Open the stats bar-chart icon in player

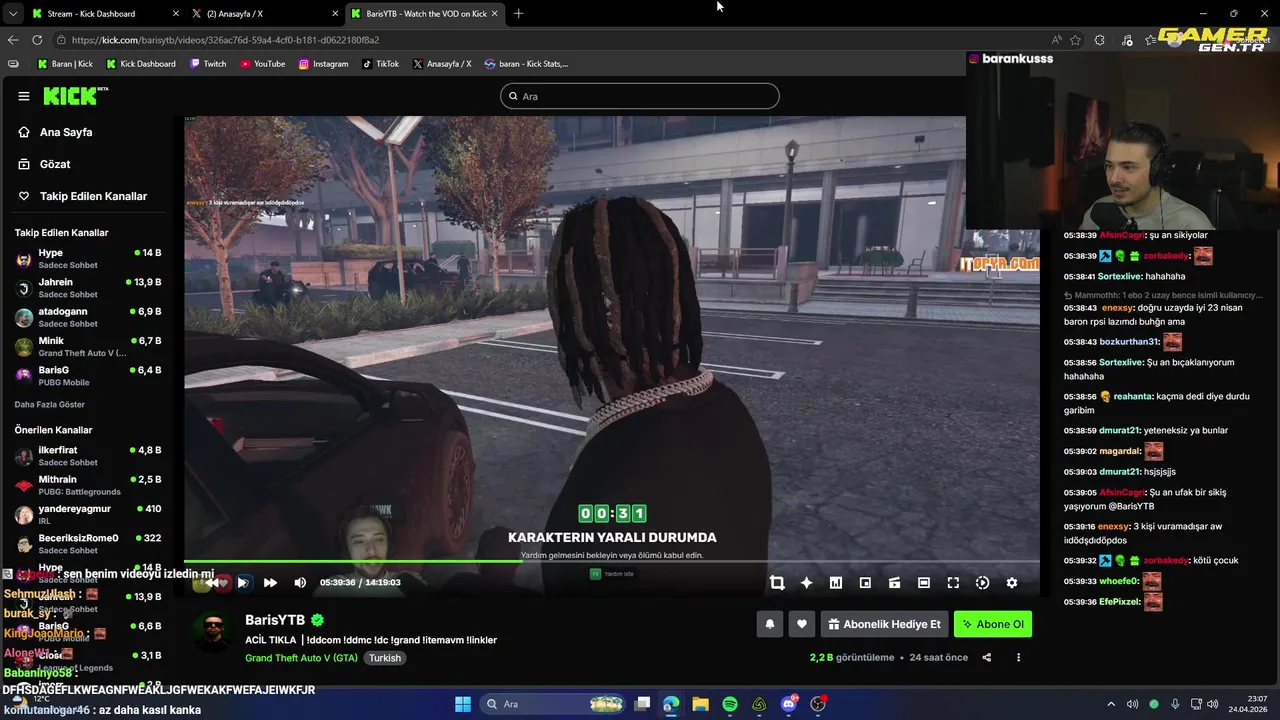pos(836,582)
